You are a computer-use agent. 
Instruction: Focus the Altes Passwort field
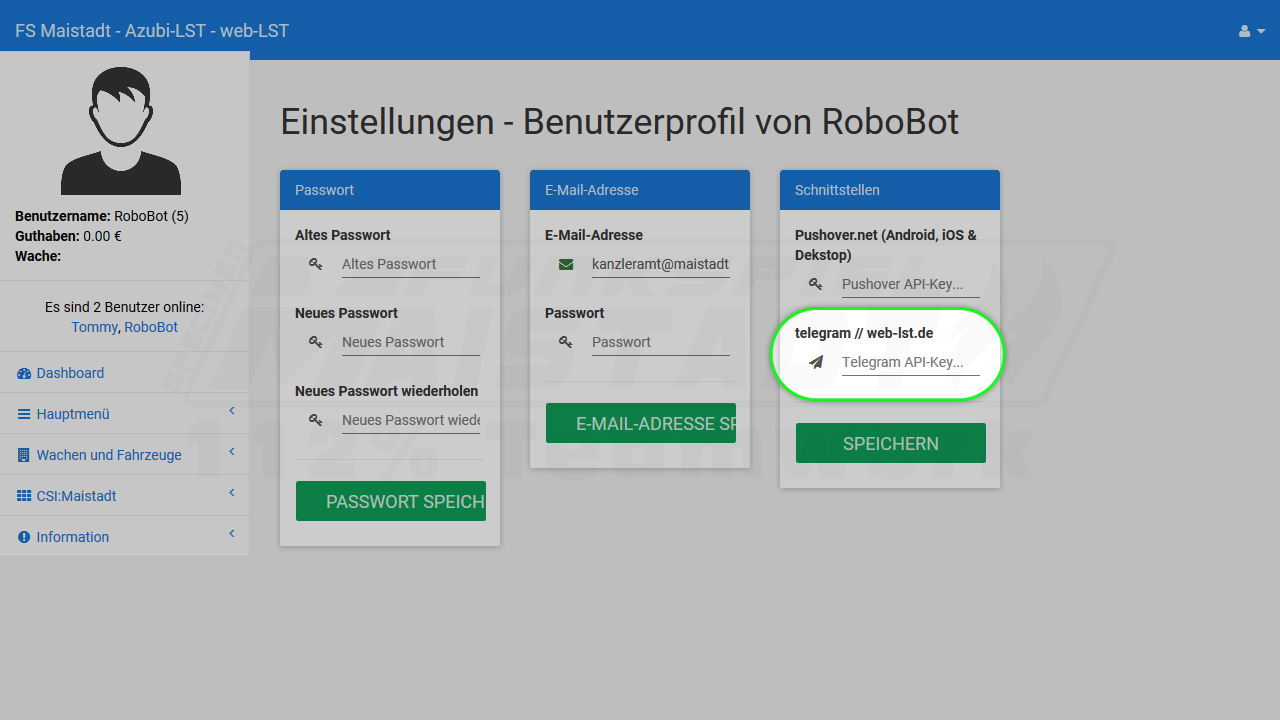point(411,264)
